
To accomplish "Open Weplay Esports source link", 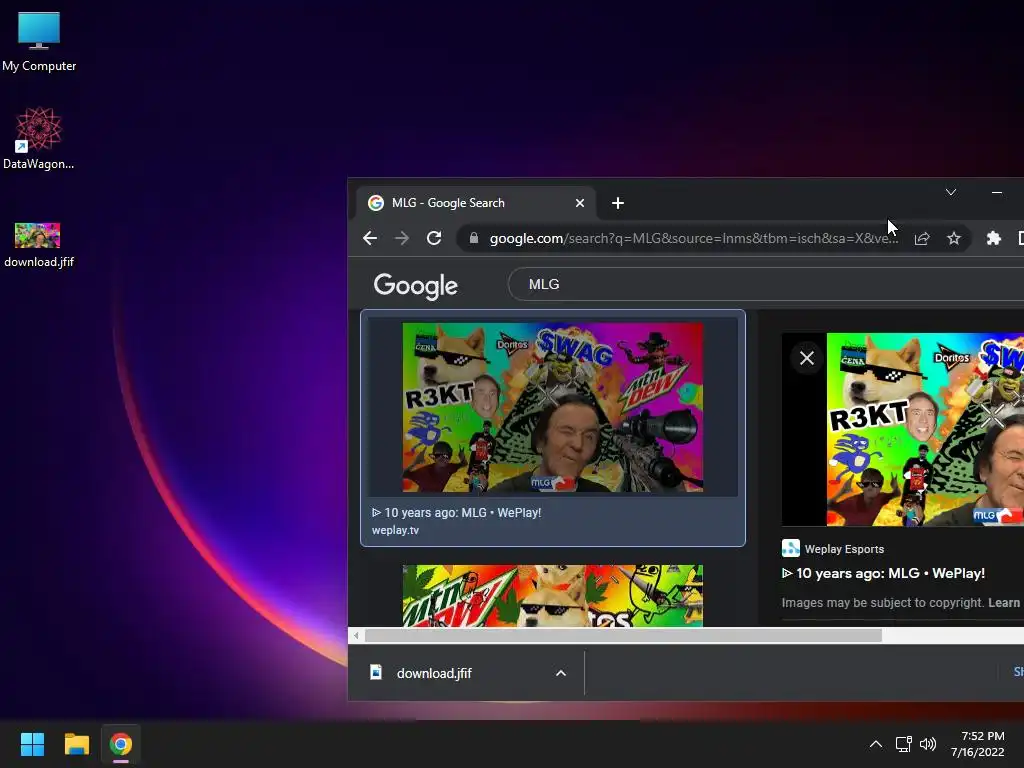I will [833, 549].
